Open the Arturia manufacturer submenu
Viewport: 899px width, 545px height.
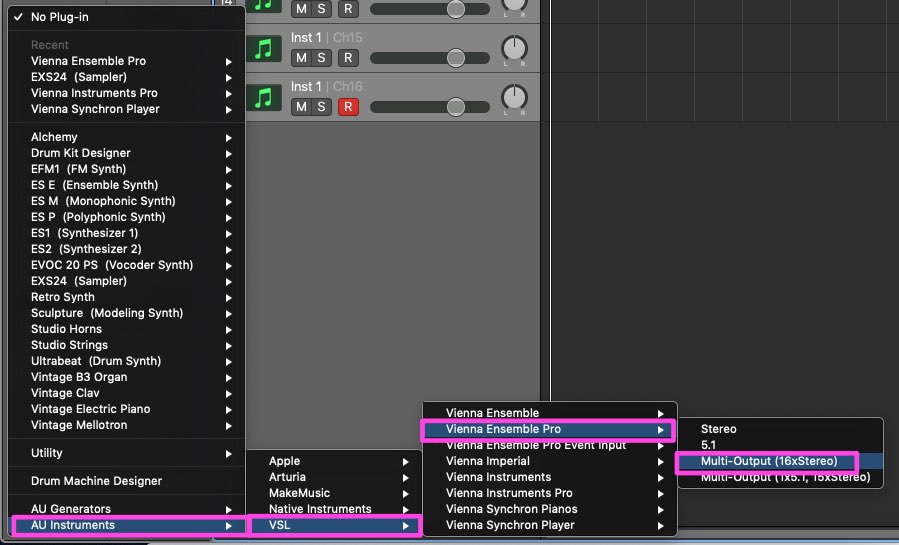coord(334,477)
